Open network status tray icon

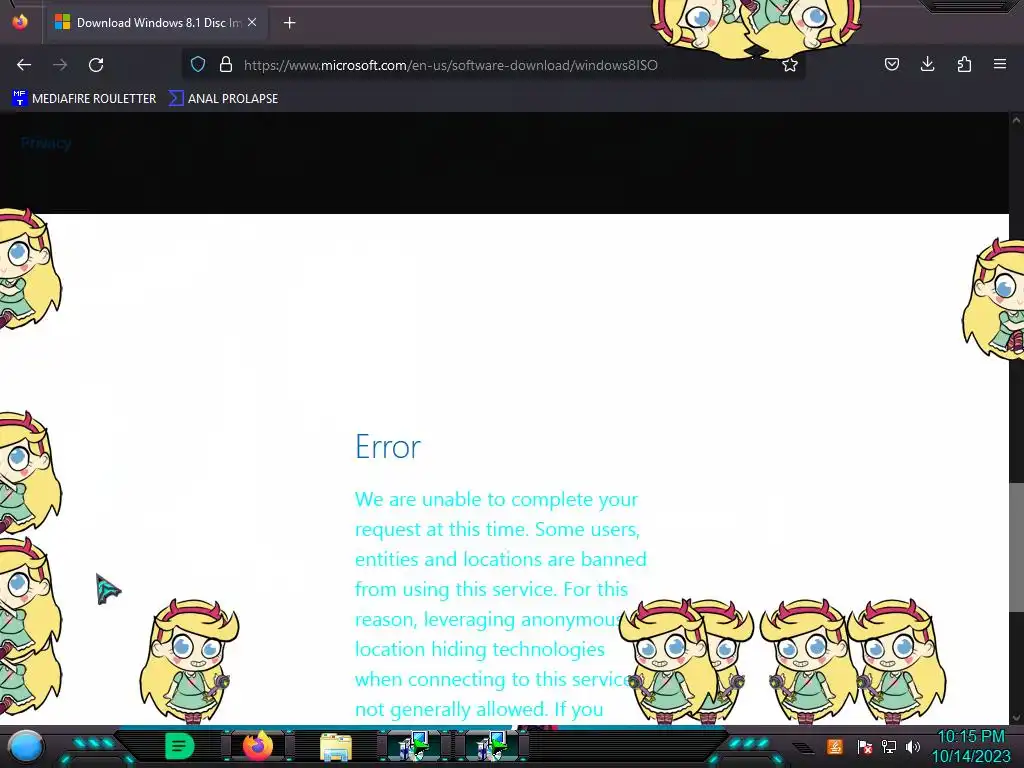(889, 746)
